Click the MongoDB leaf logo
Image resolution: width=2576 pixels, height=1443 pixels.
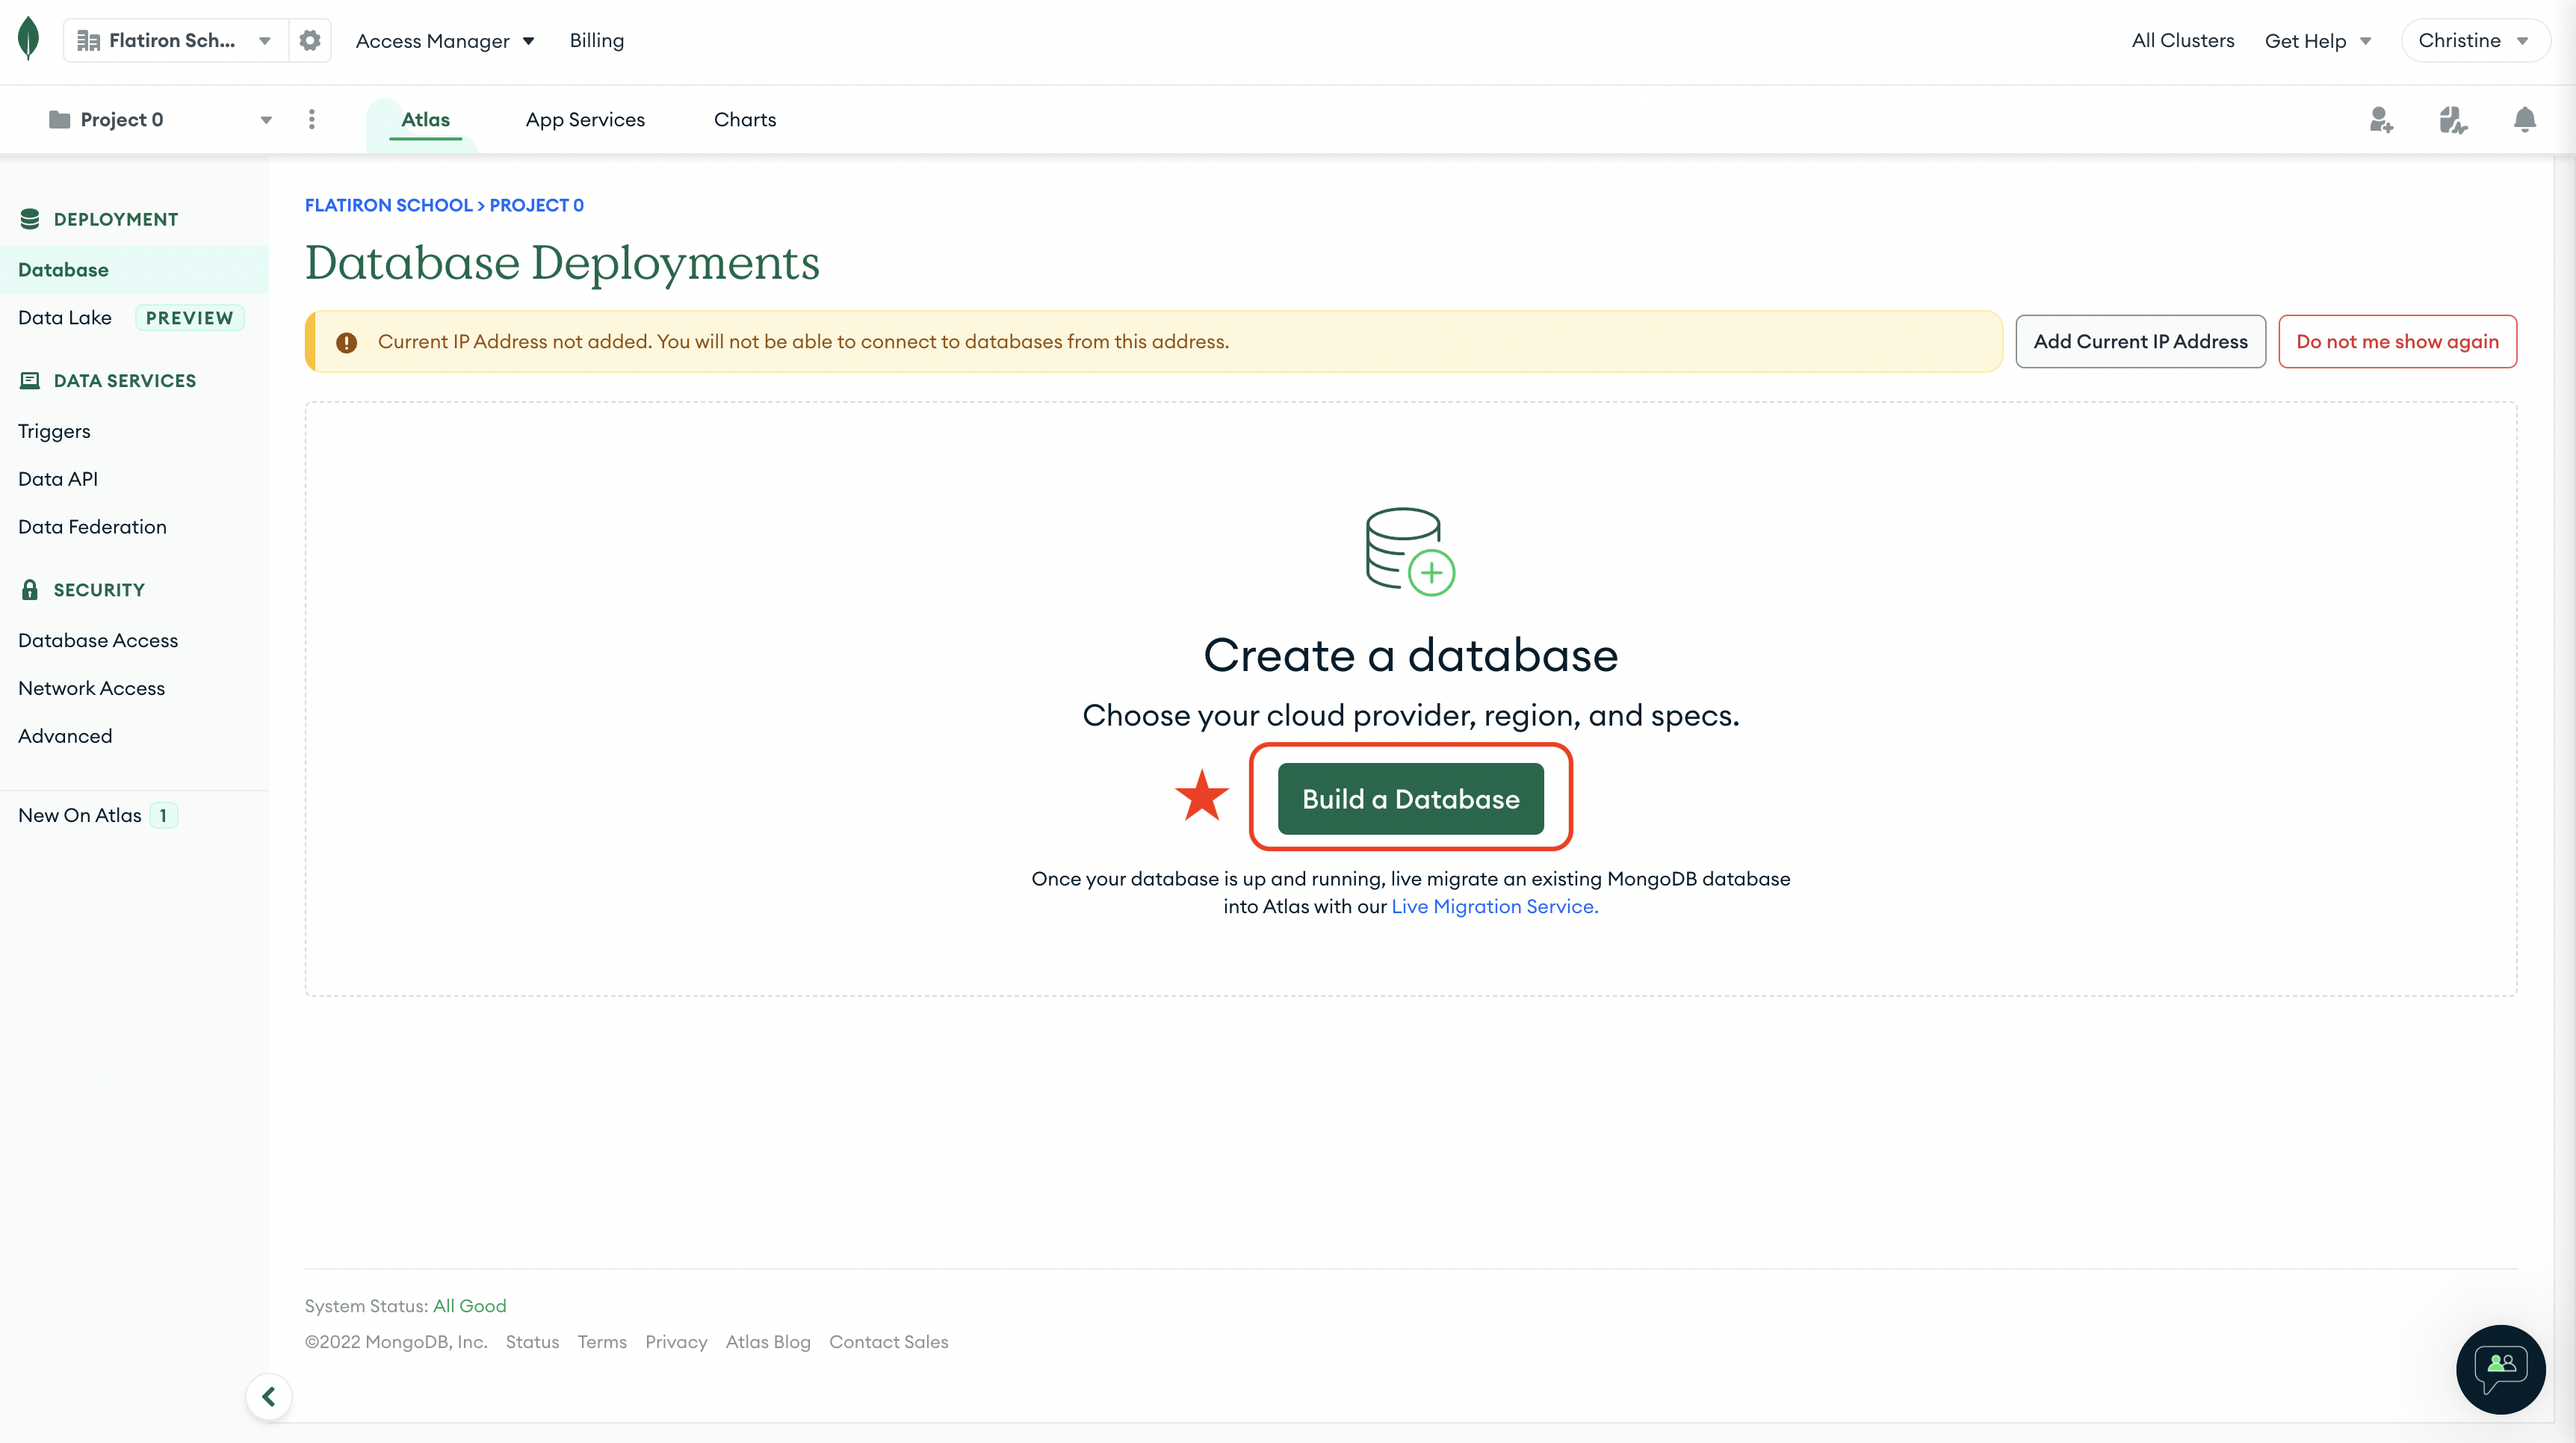29,38
